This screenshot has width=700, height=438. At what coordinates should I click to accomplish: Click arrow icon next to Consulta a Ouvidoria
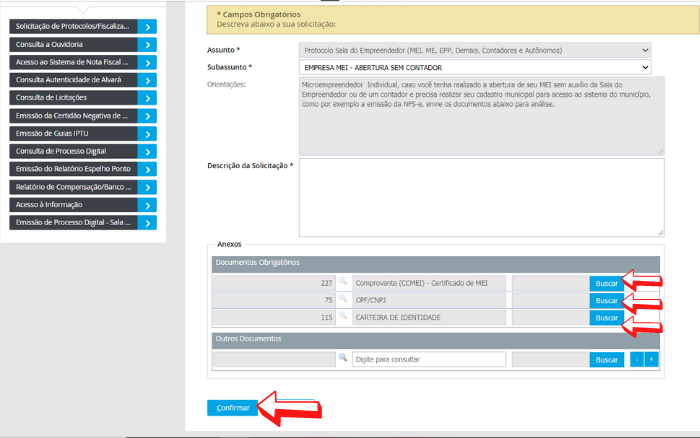147,45
